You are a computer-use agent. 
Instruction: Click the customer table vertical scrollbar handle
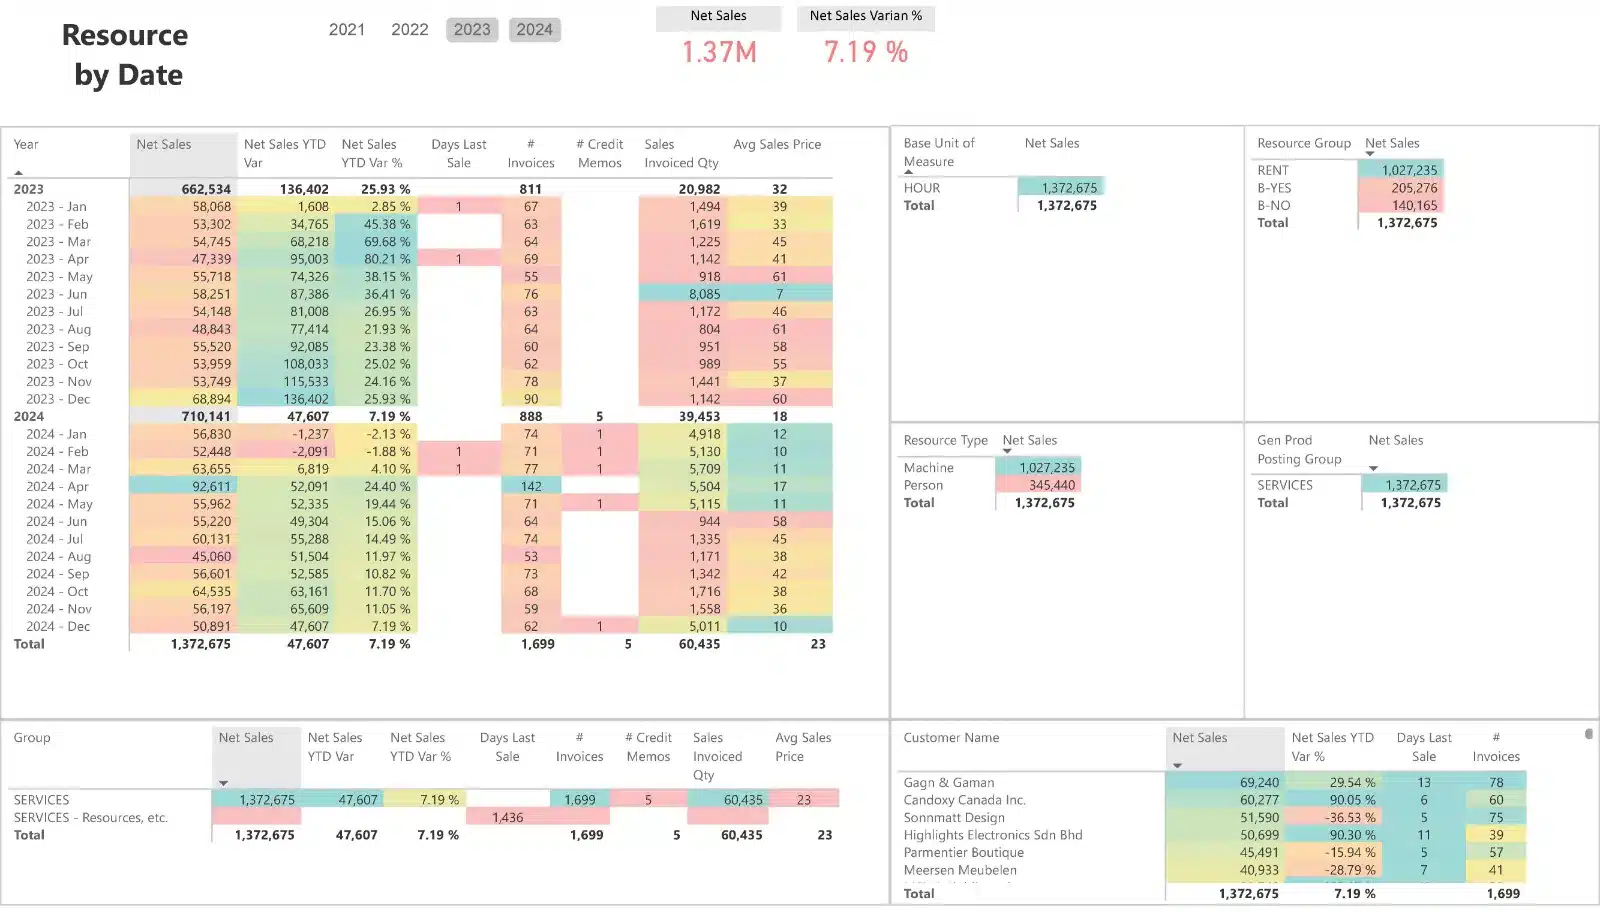[1588, 734]
